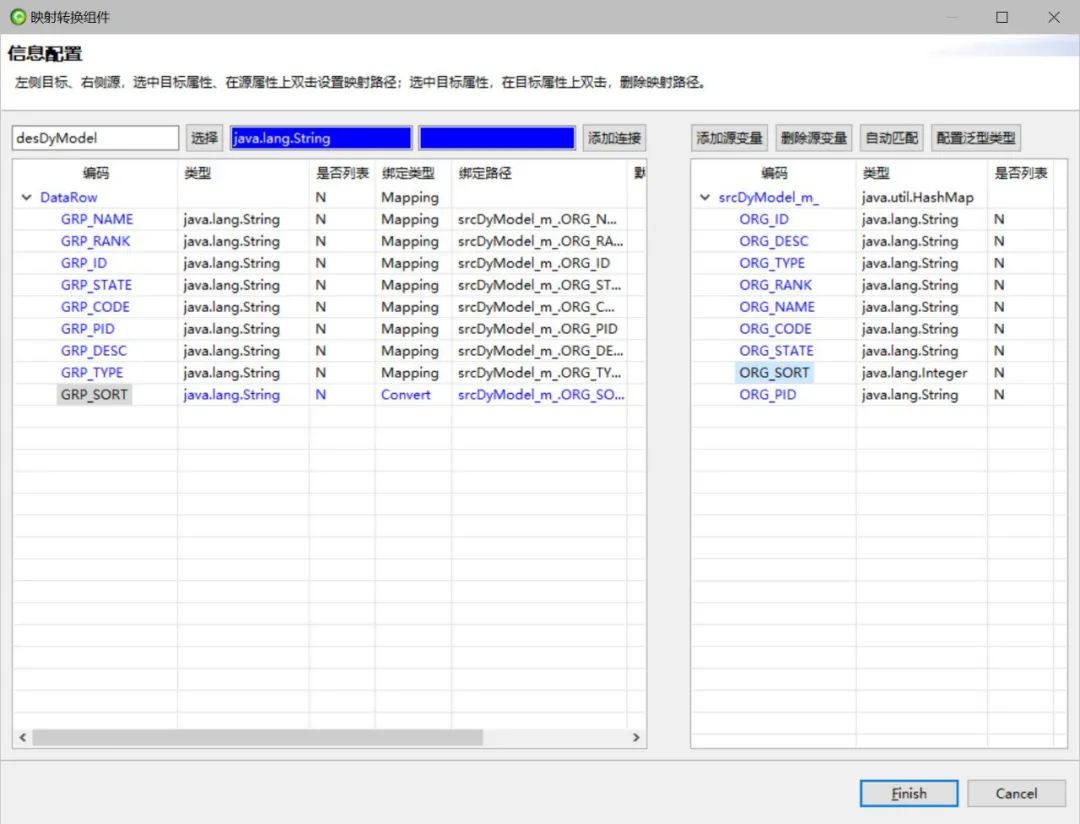Select the DataRow root row

pos(69,197)
